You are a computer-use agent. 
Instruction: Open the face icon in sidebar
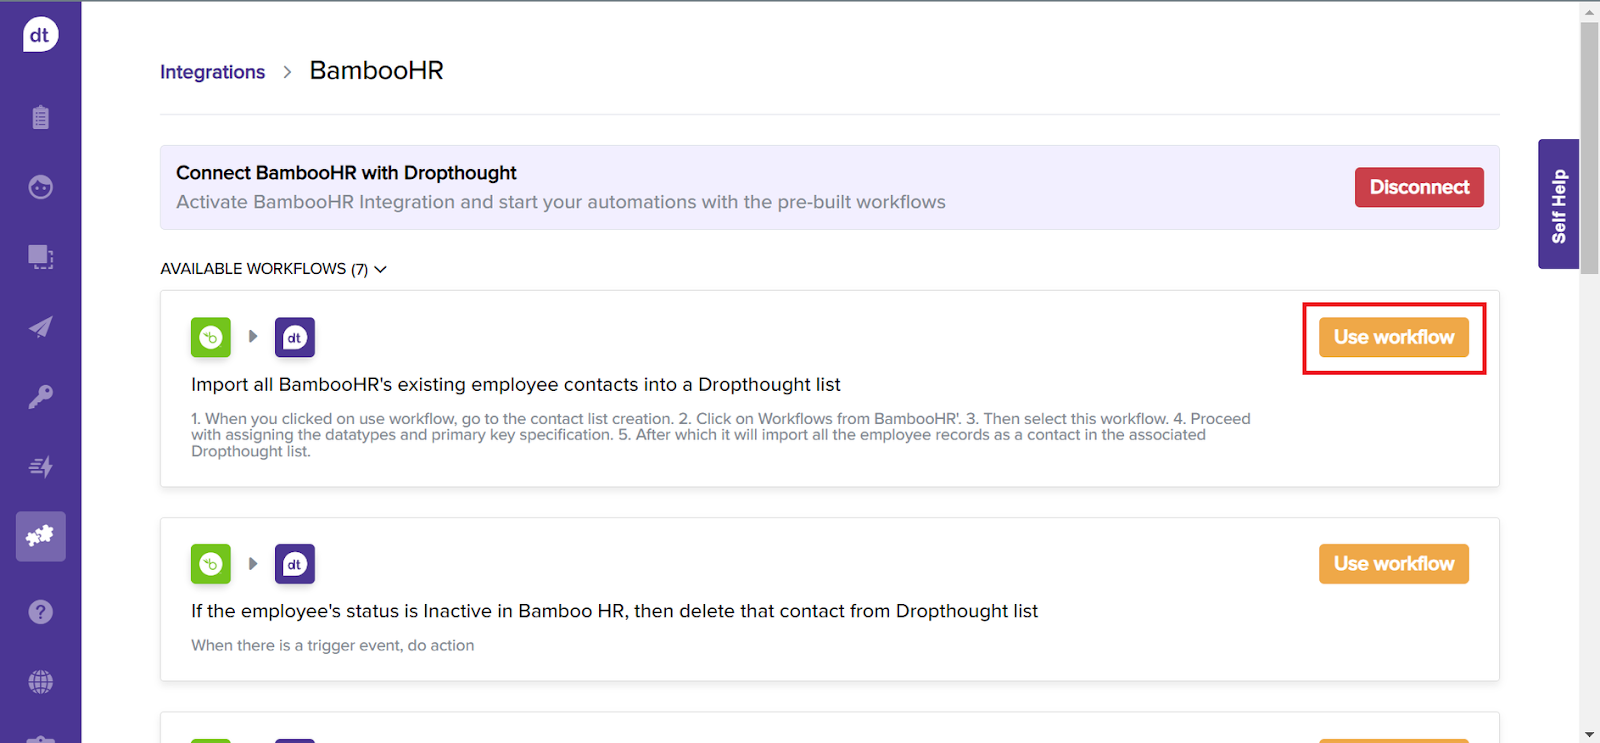(x=40, y=187)
